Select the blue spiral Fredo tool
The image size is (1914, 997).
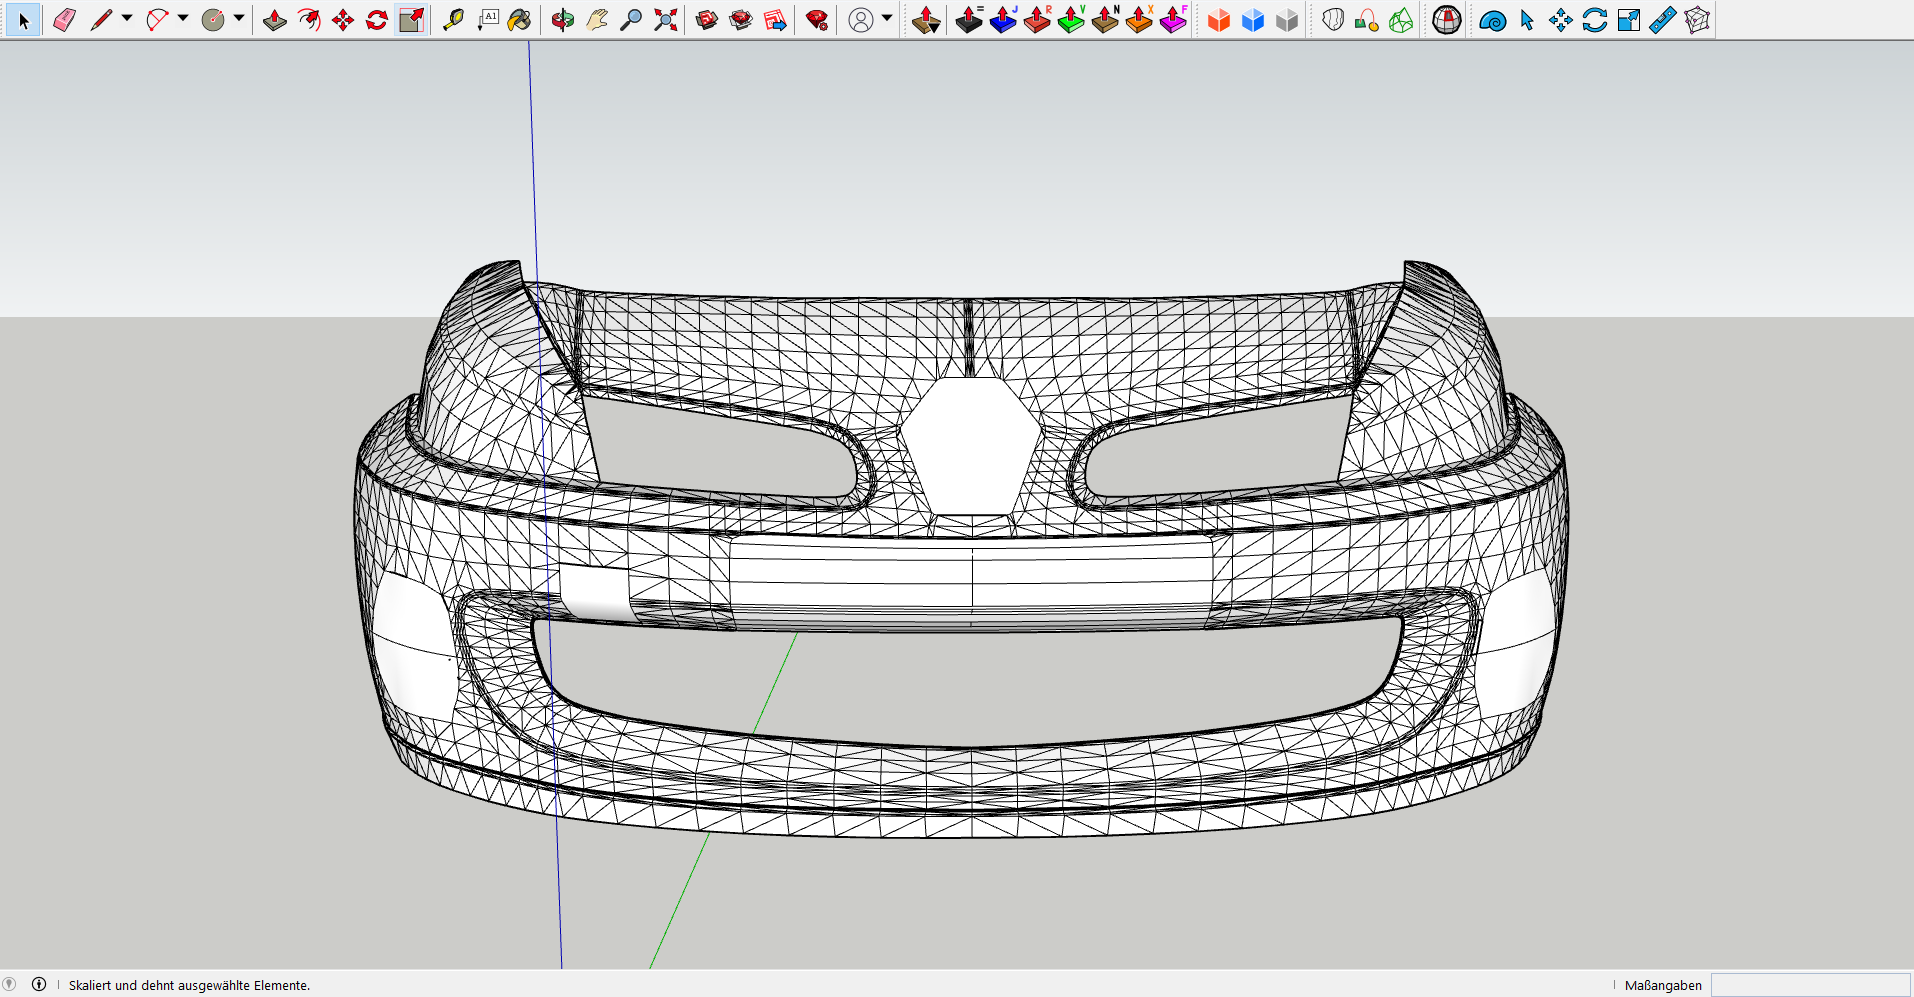[x=1492, y=20]
